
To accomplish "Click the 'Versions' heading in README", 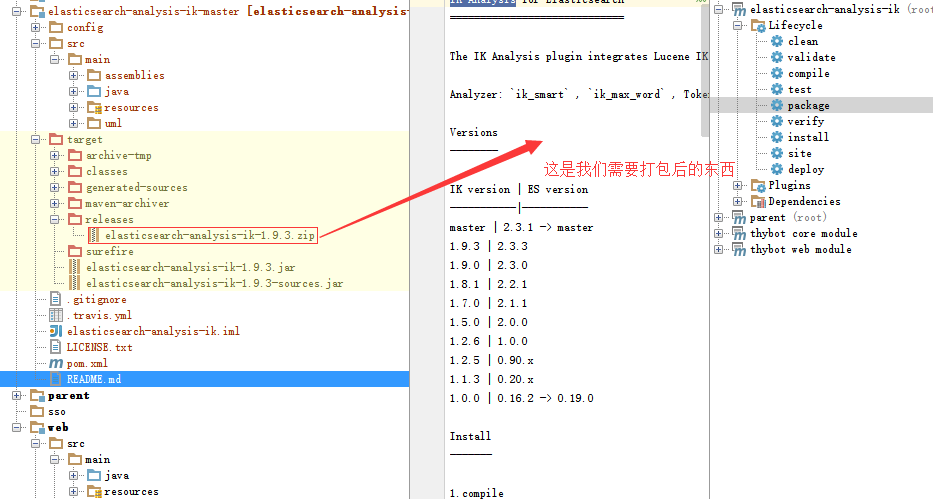I will coord(474,132).
